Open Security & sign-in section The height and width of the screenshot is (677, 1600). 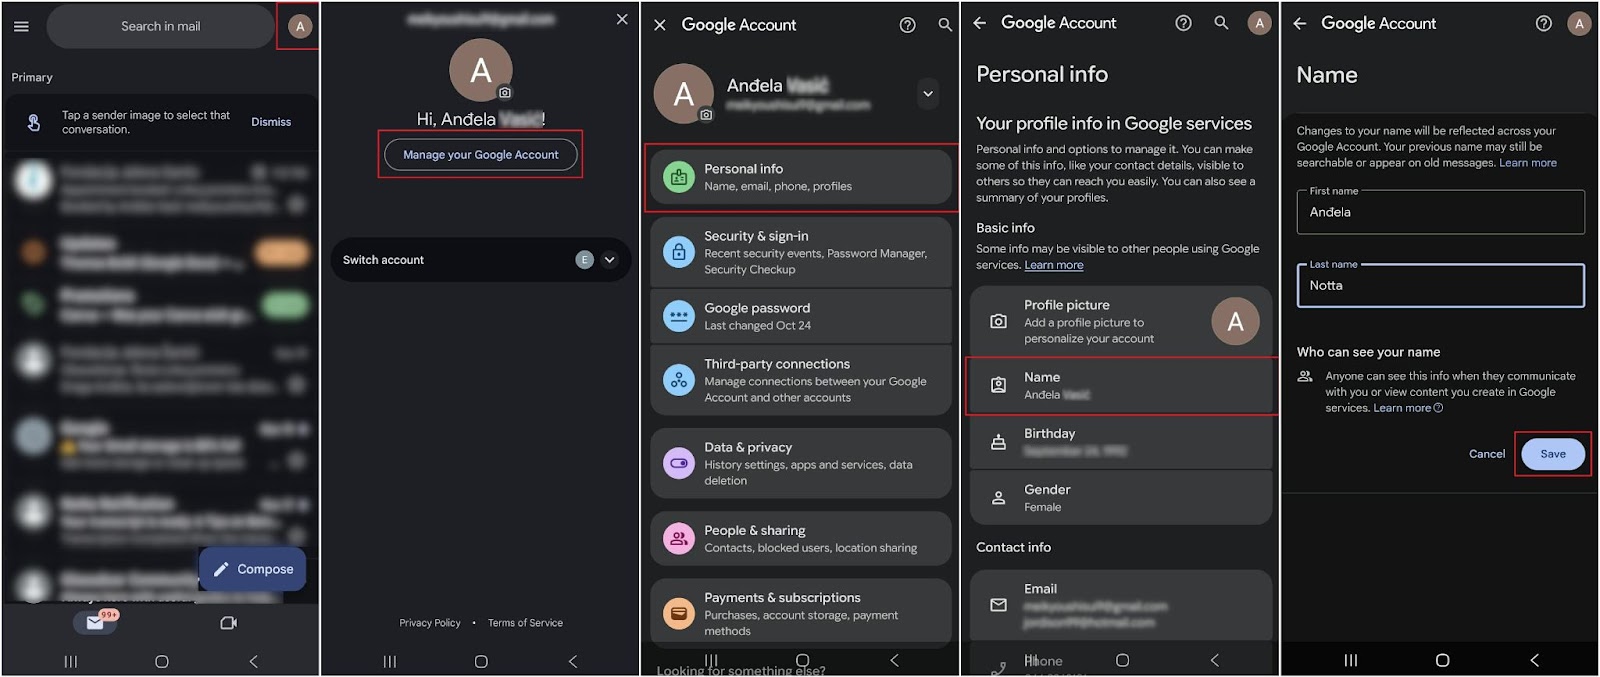(x=800, y=252)
